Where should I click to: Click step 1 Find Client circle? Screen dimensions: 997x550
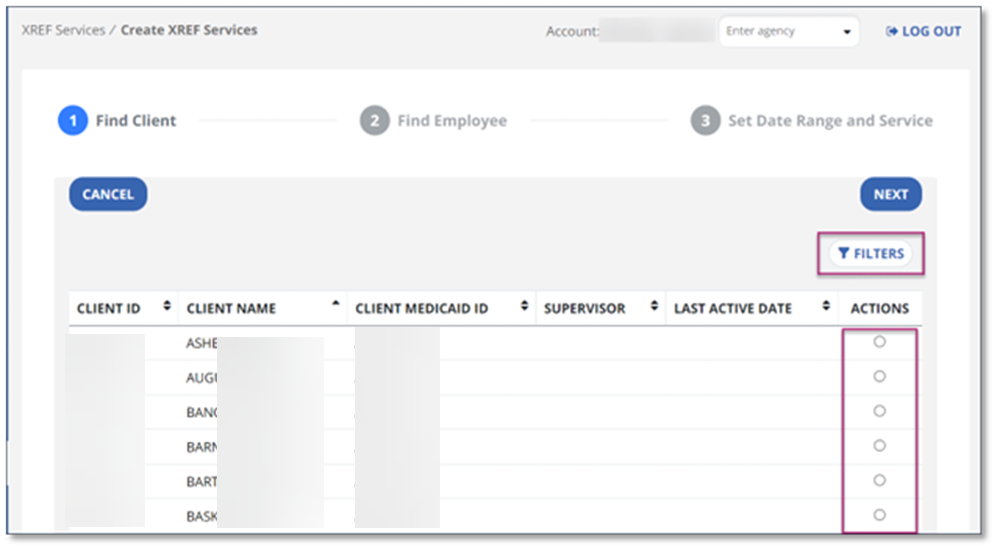(x=73, y=121)
